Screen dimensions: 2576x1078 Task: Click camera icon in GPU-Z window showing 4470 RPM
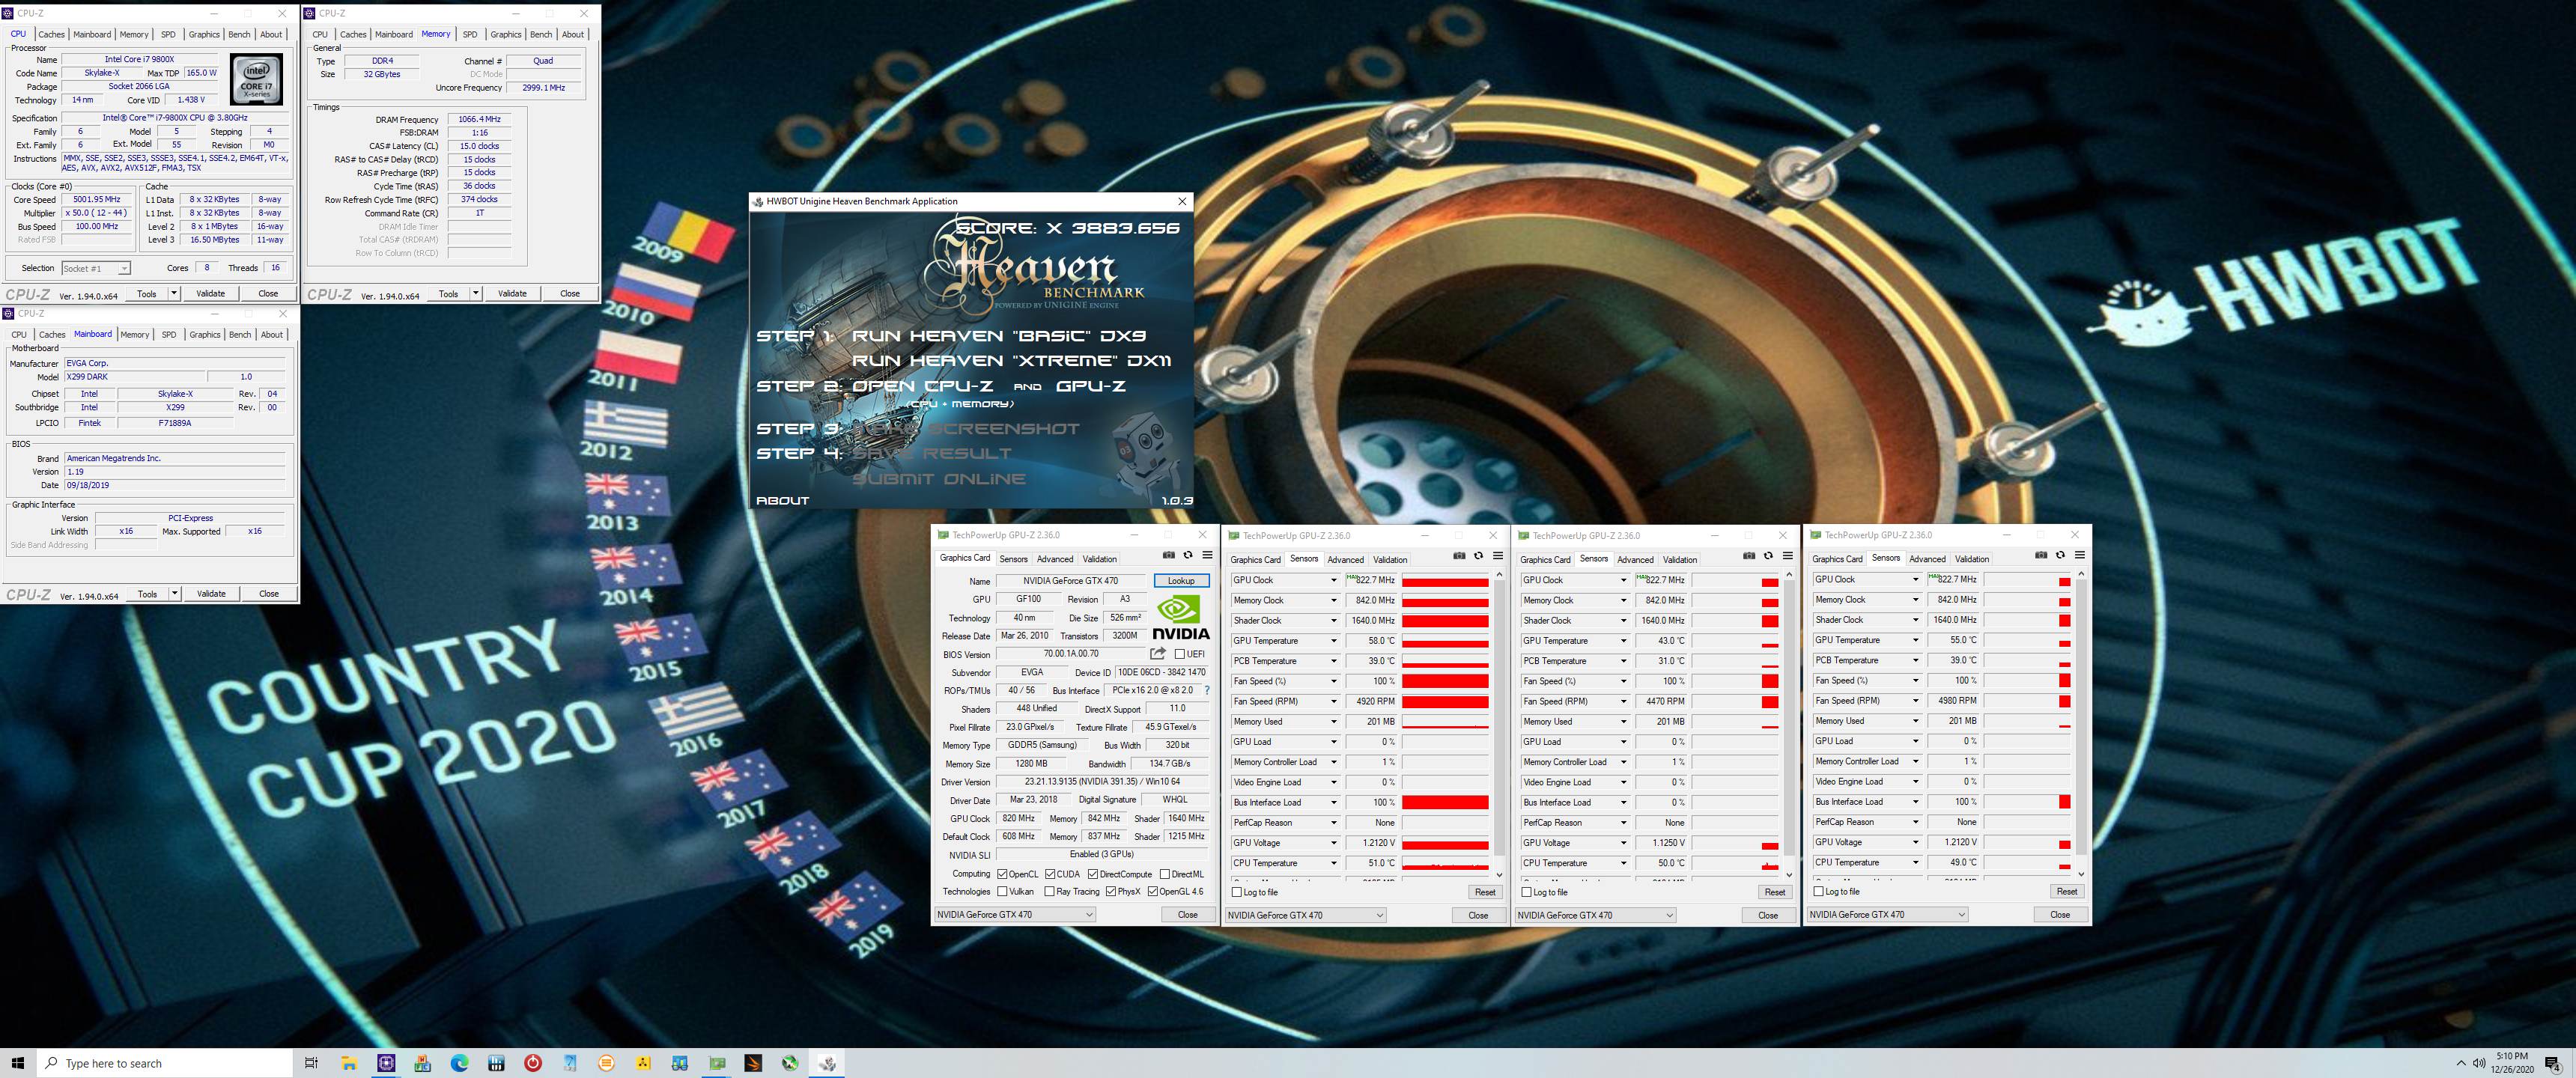point(1749,556)
